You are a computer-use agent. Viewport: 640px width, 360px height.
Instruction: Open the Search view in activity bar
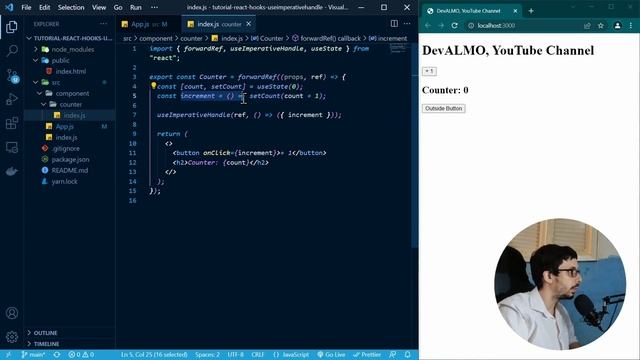12,51
